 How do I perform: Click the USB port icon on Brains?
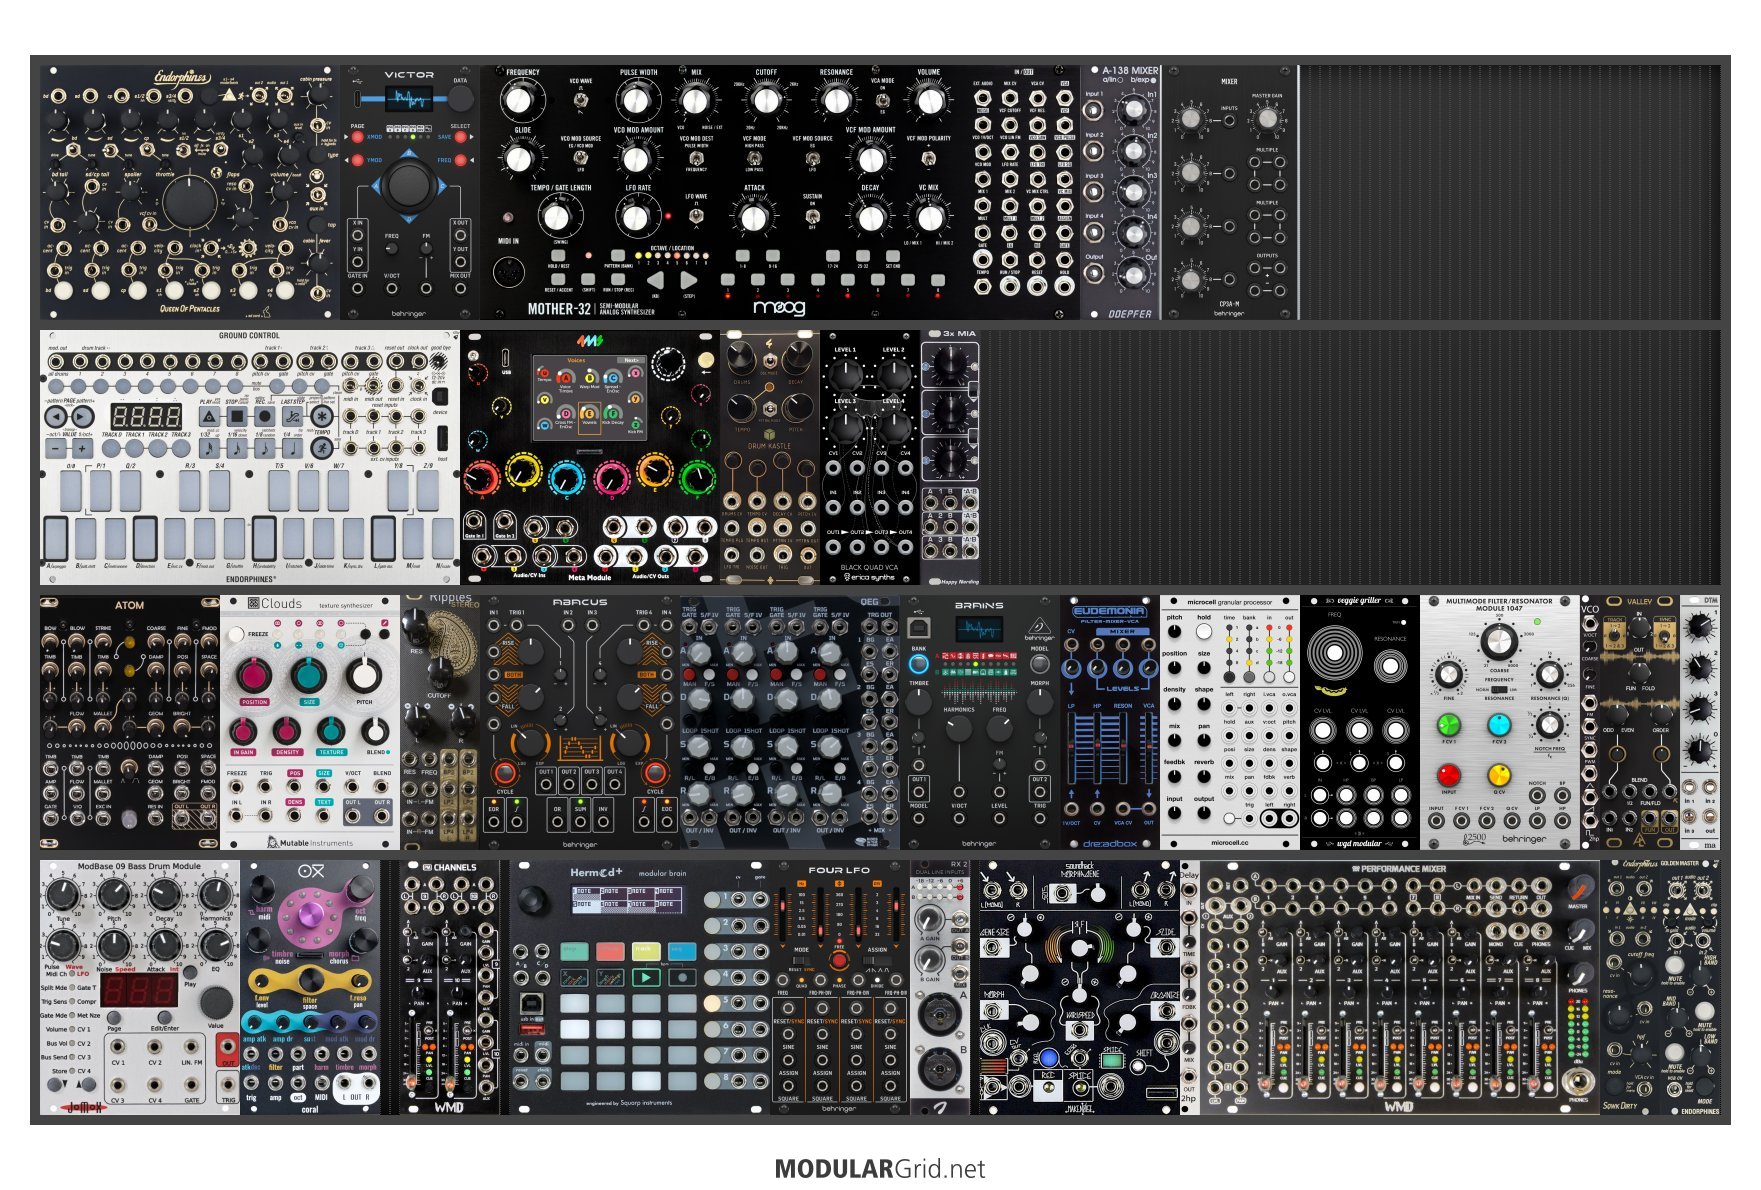pos(919,628)
